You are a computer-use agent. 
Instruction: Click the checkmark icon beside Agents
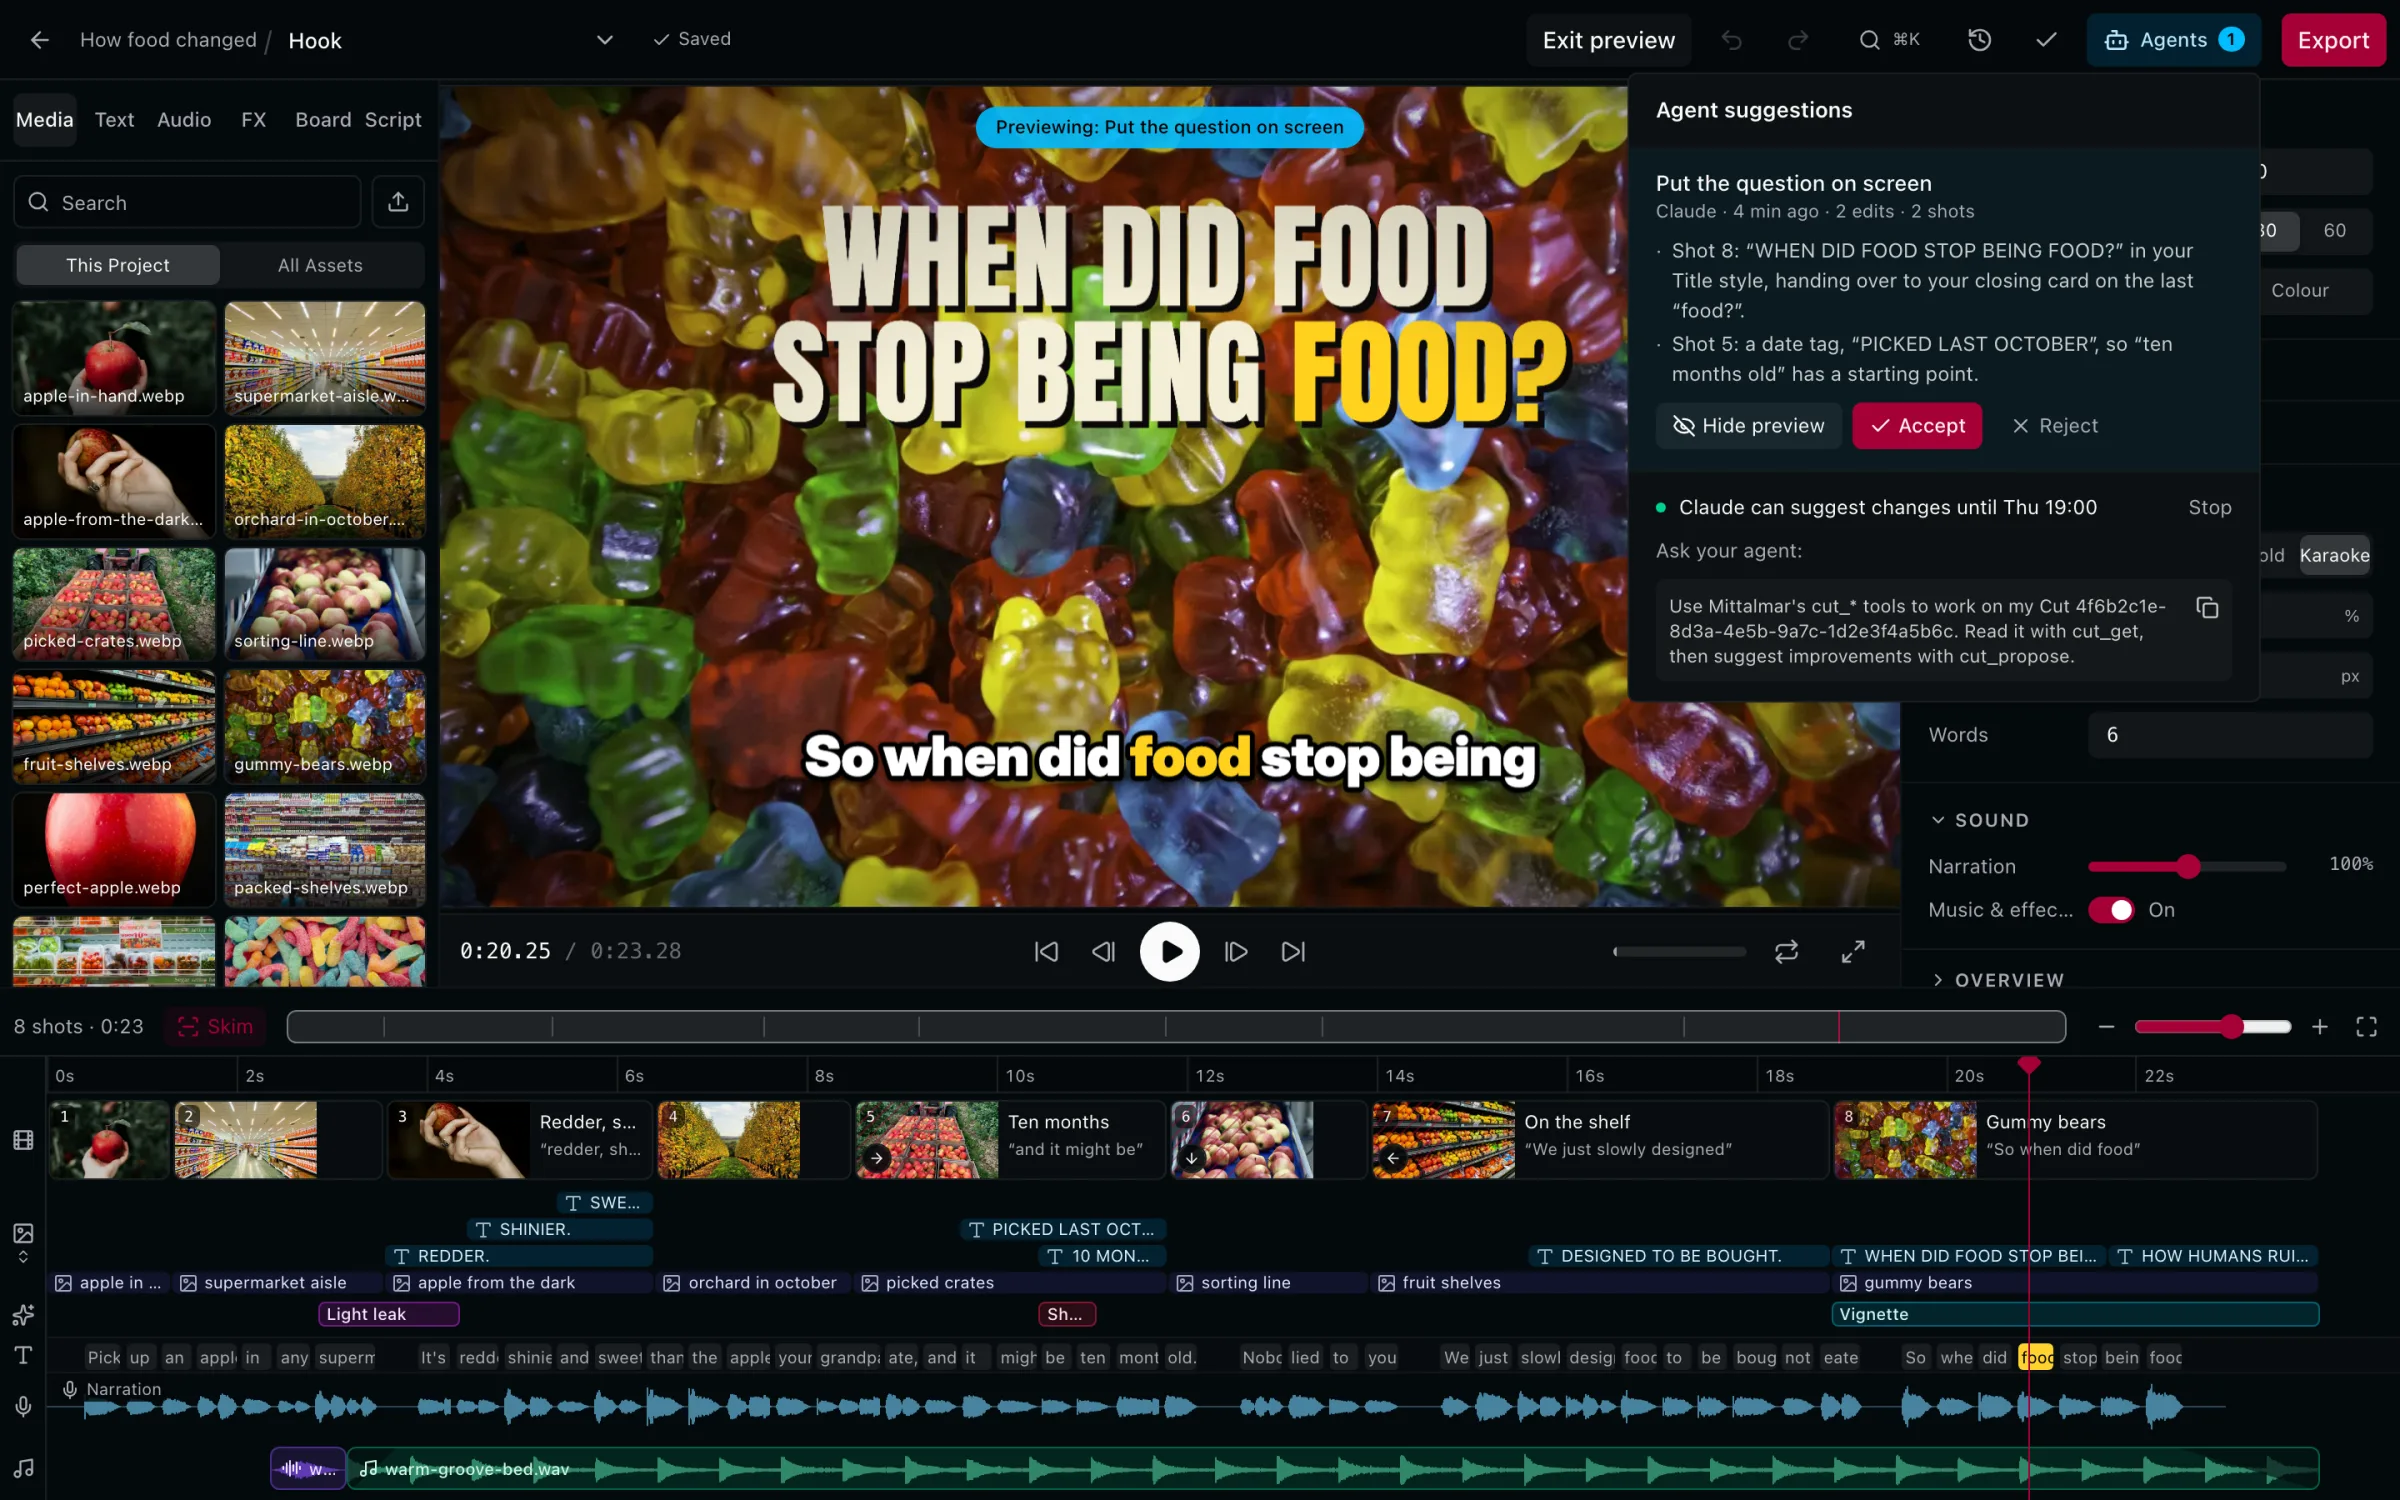(x=2046, y=40)
